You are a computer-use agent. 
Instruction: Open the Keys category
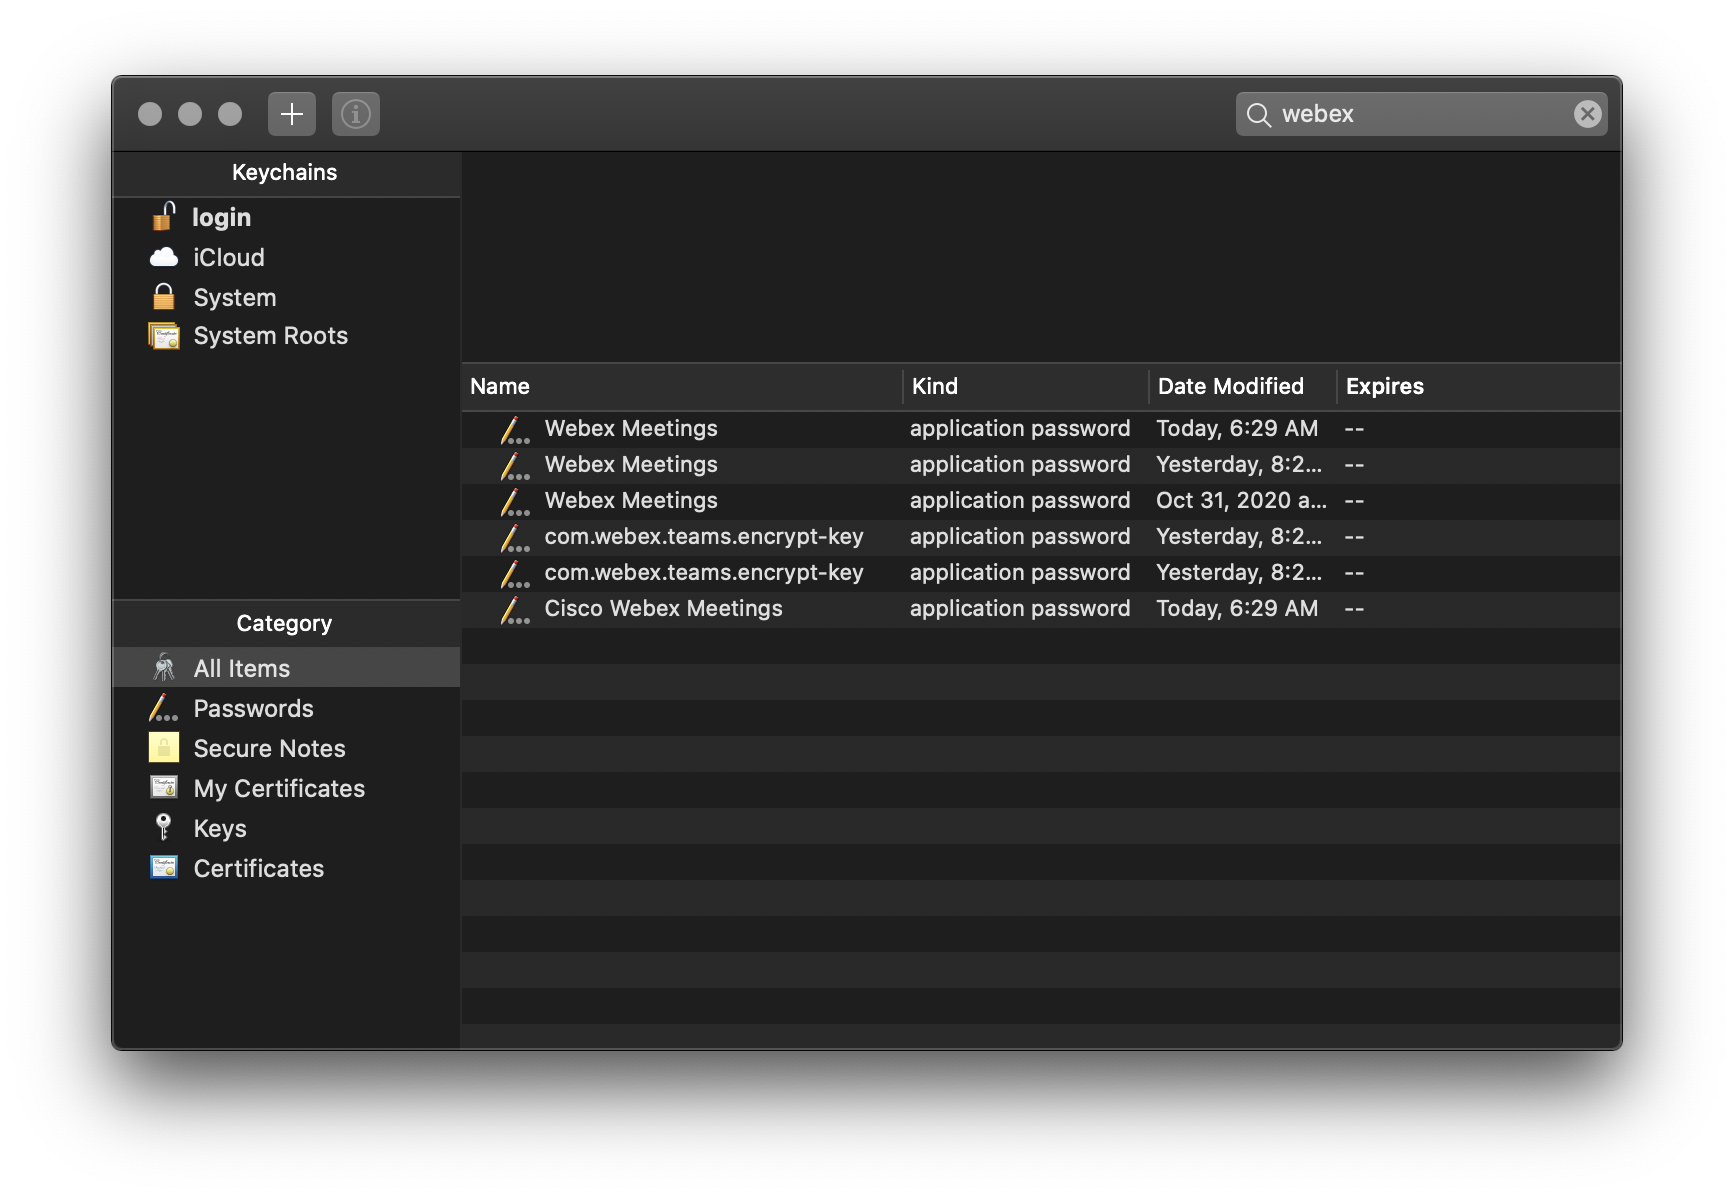[220, 828]
